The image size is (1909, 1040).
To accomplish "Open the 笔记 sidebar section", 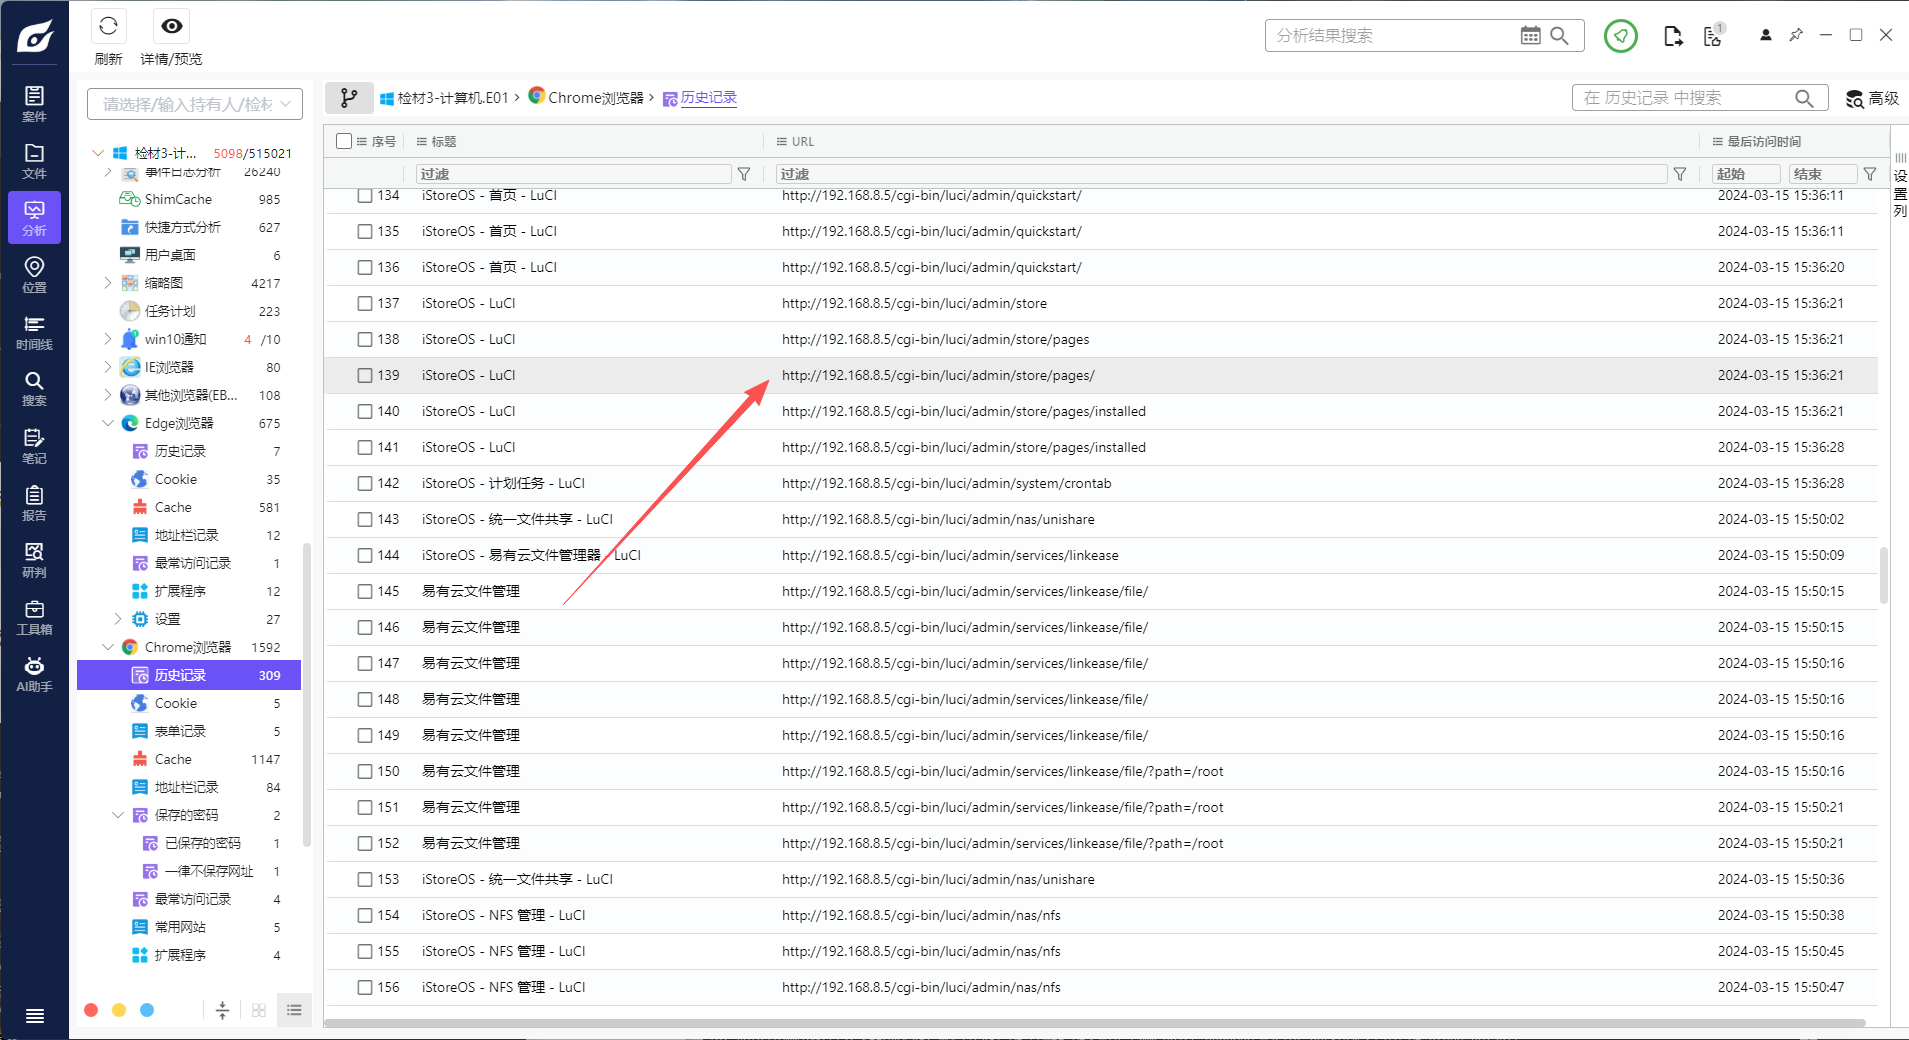I will (34, 445).
